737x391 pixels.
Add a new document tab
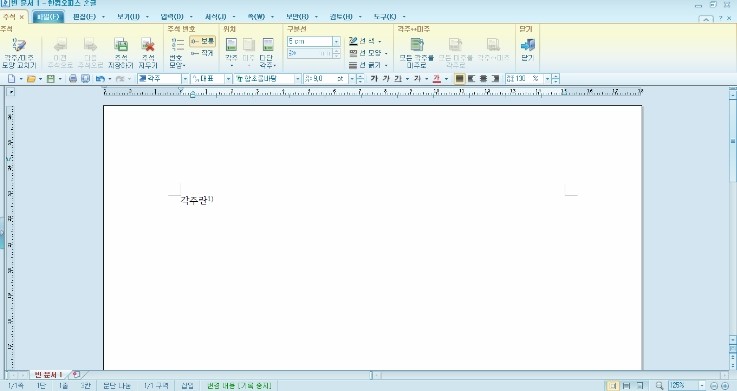(76, 375)
